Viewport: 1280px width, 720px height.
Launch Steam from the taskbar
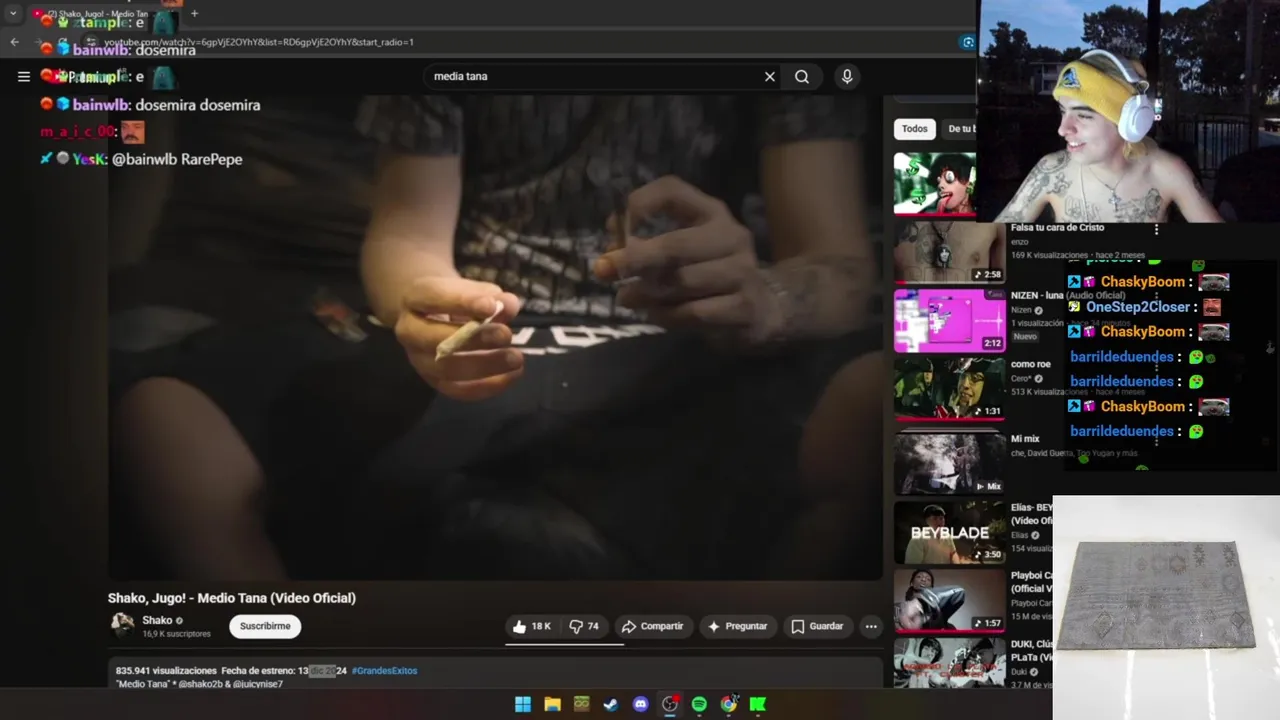(611, 704)
